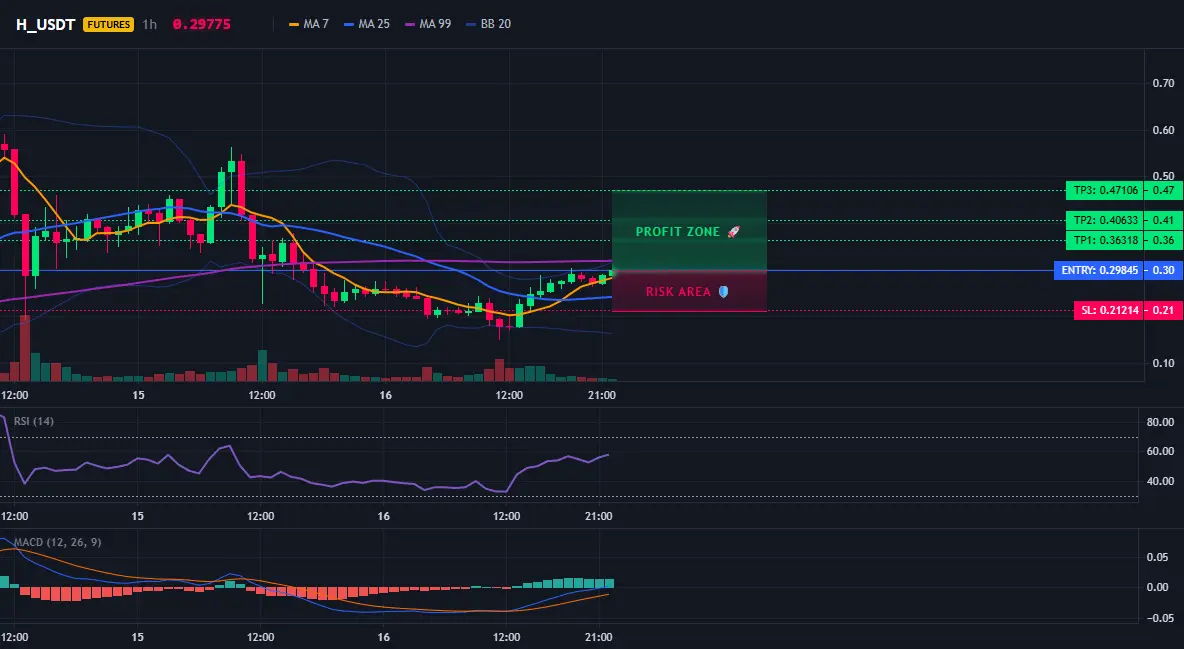Toggle the MA 99 legend item
Screen dimensions: 1184x649
tap(428, 24)
